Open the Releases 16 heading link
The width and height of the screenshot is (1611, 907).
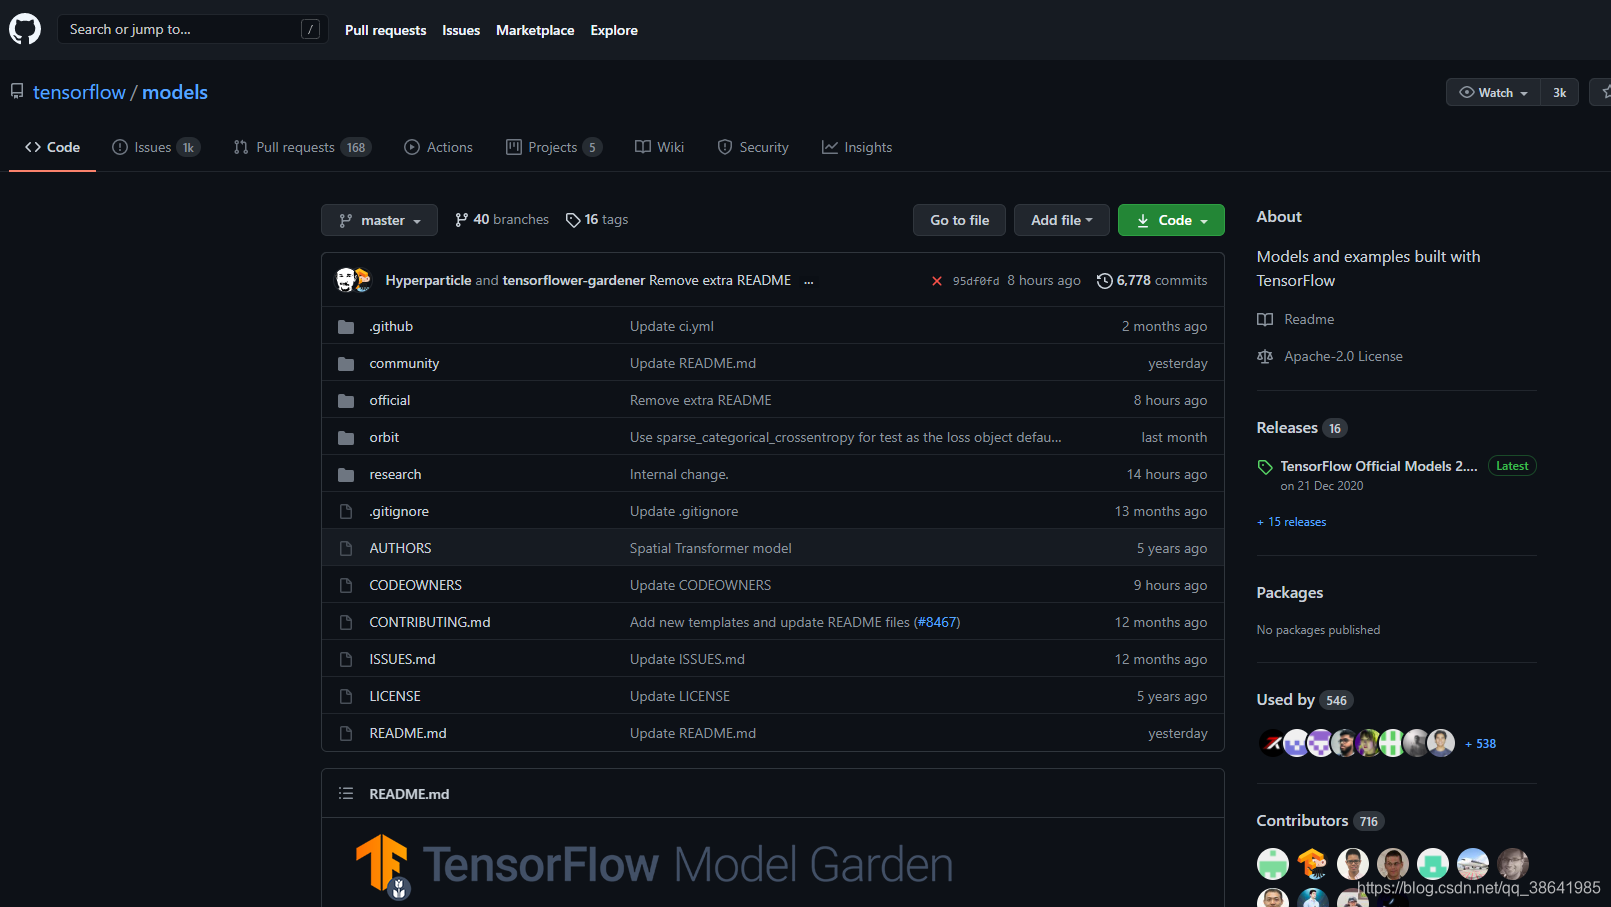pos(1302,428)
